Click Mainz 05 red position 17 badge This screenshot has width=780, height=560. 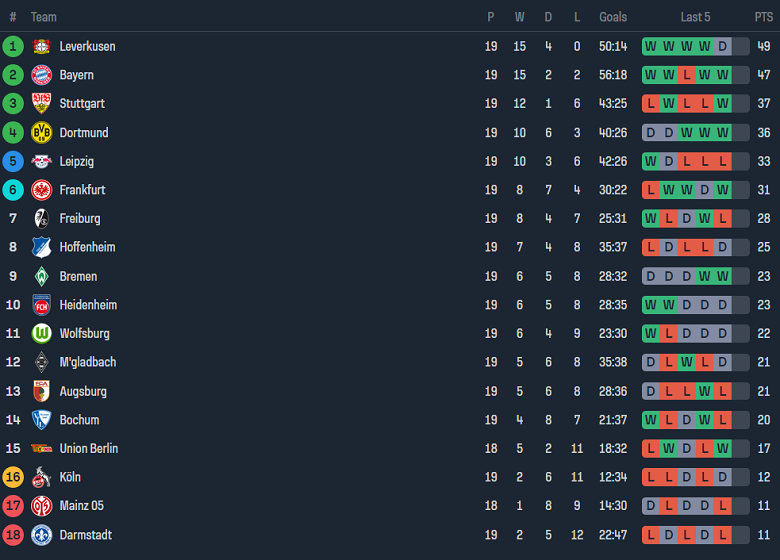13,506
